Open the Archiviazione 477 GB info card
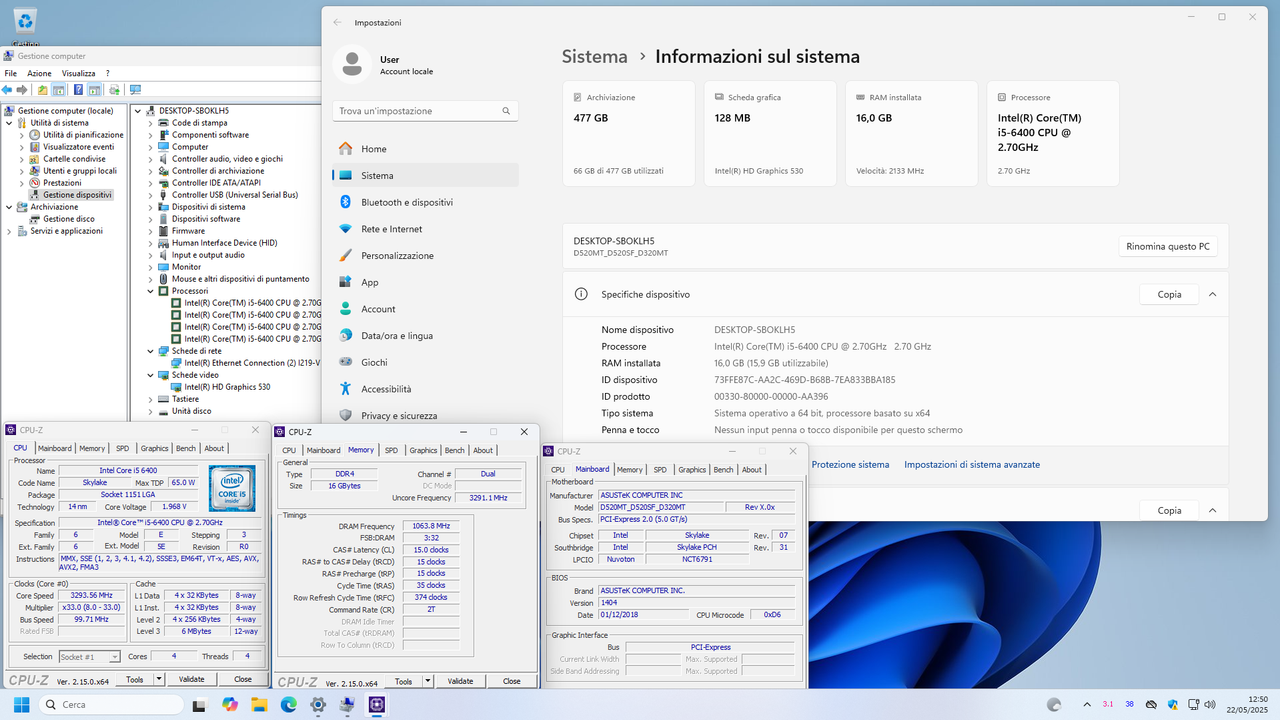Screen dimensions: 1280x720 (x=629, y=134)
